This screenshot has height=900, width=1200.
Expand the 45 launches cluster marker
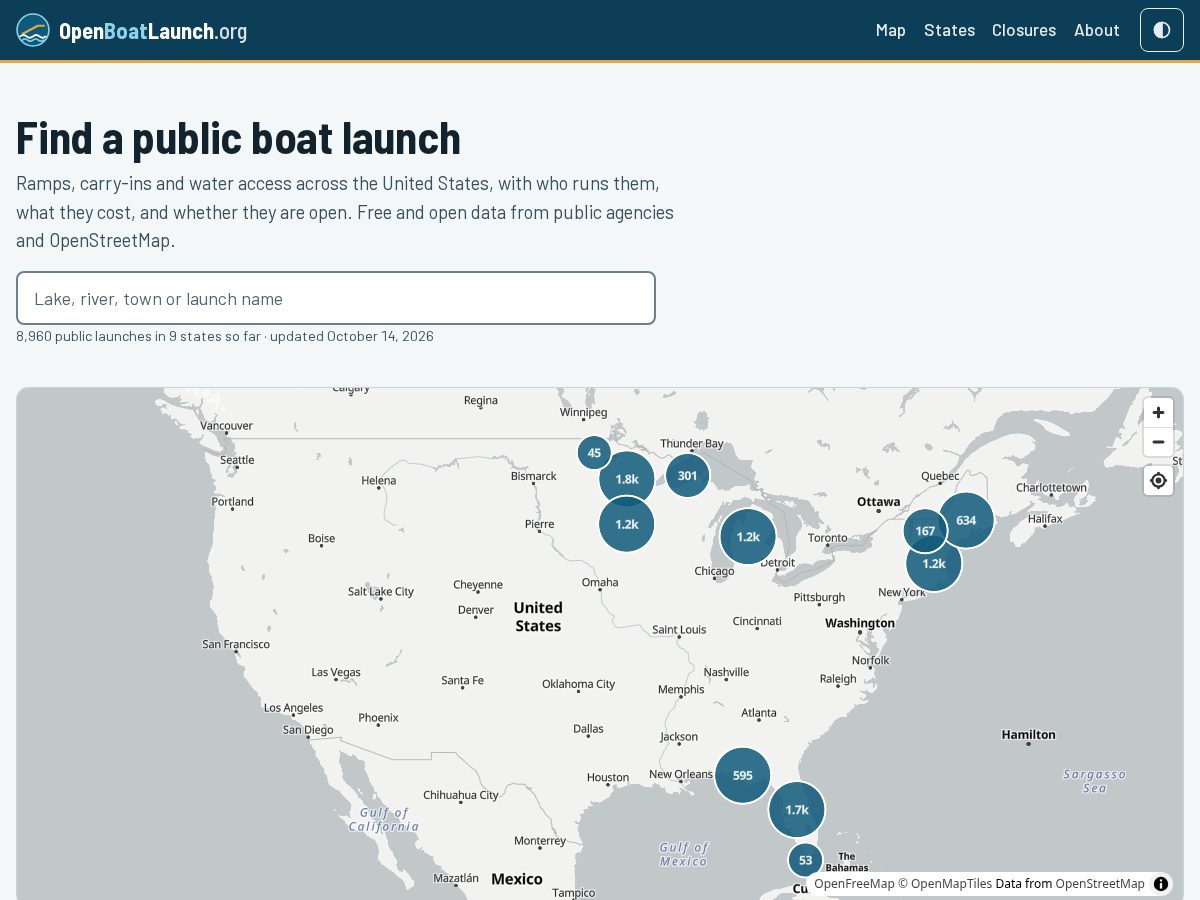pos(594,453)
